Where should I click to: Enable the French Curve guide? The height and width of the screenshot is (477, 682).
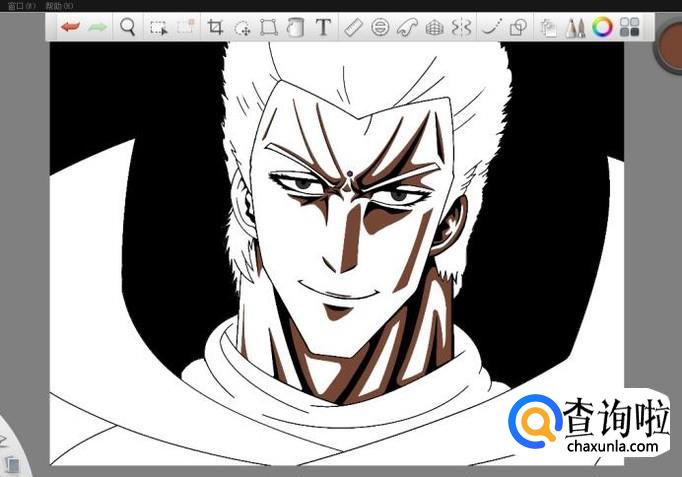[x=407, y=27]
